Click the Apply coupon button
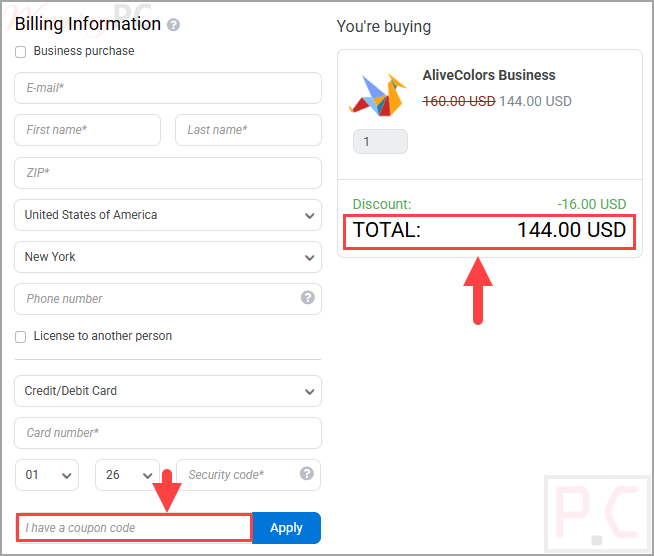This screenshot has height=556, width=654. (287, 528)
